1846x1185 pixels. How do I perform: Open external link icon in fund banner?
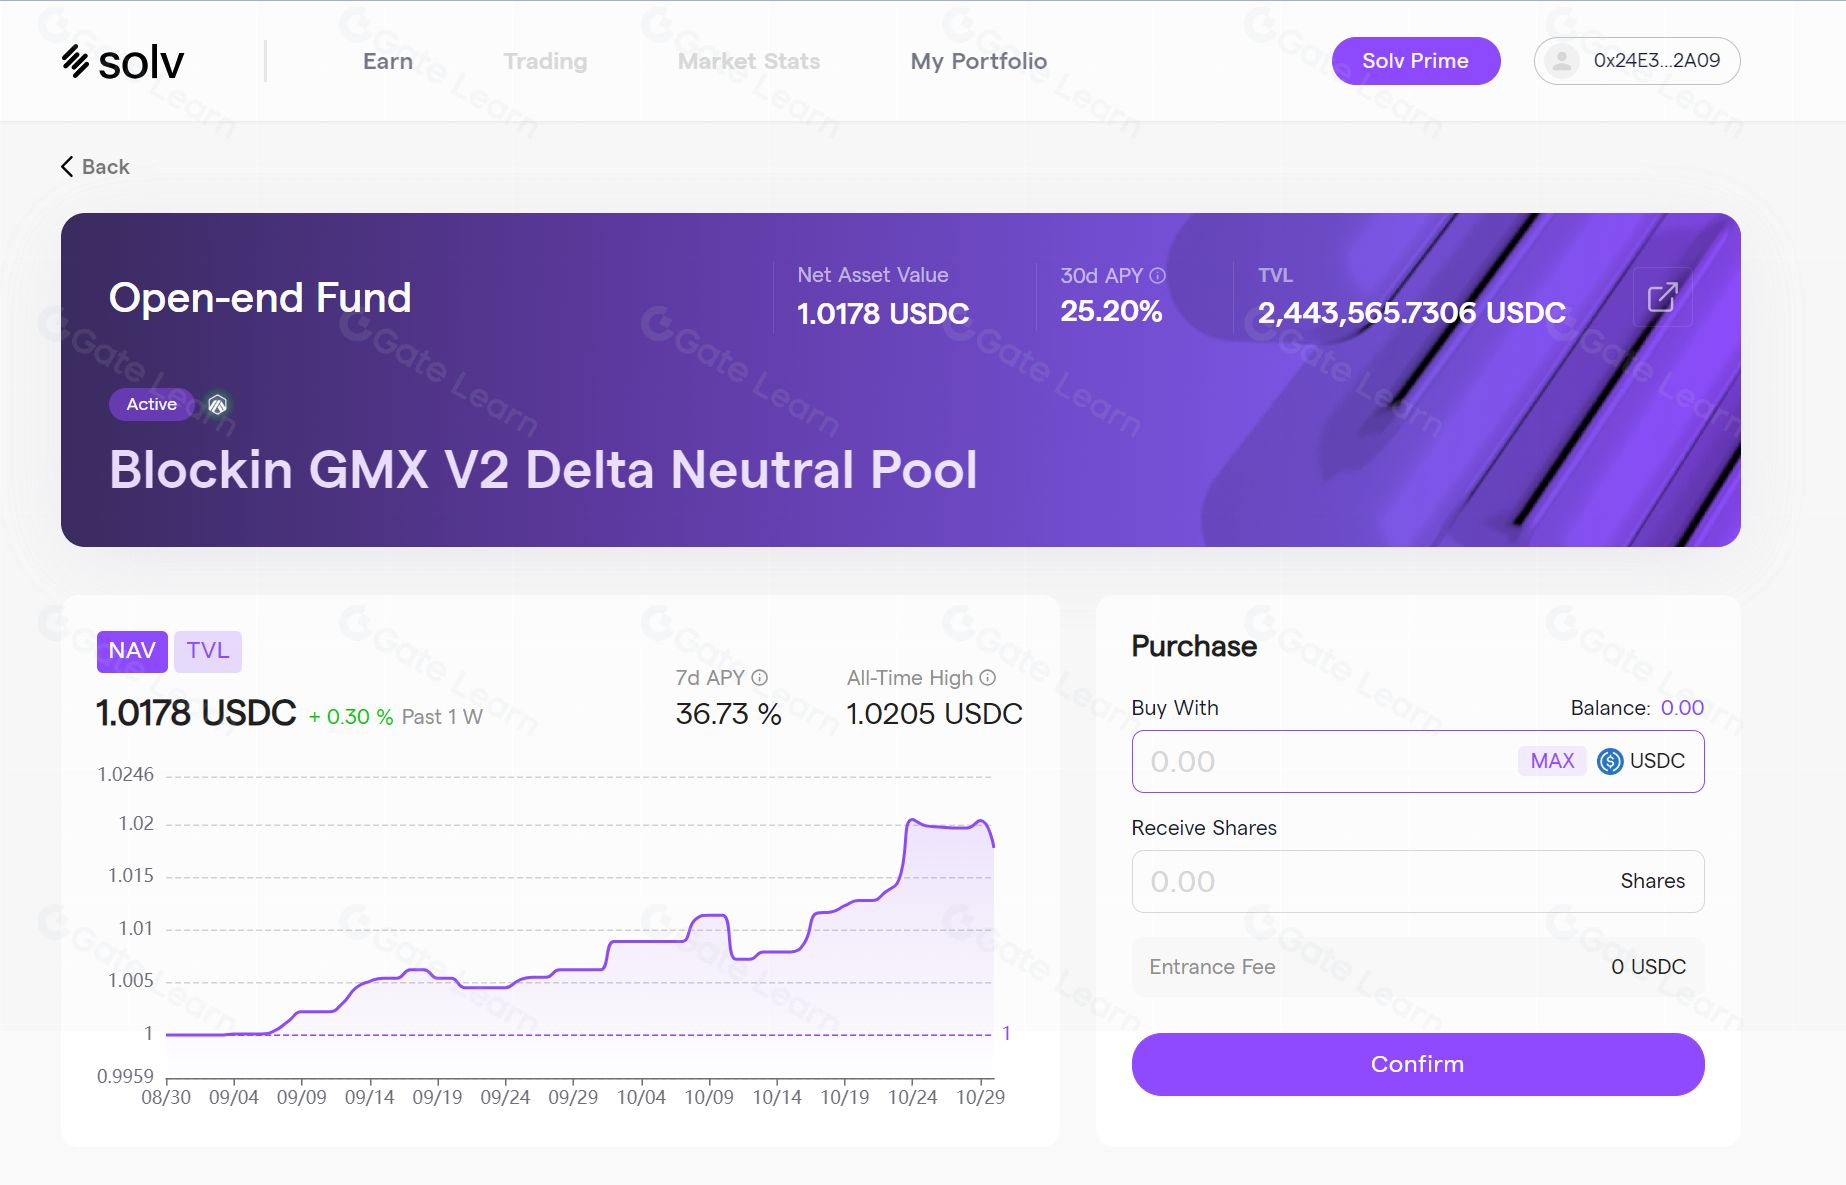tap(1662, 297)
